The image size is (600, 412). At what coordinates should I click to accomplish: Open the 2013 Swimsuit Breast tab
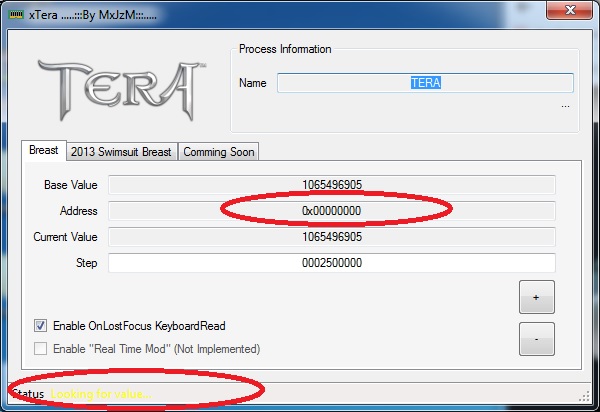(x=121, y=152)
